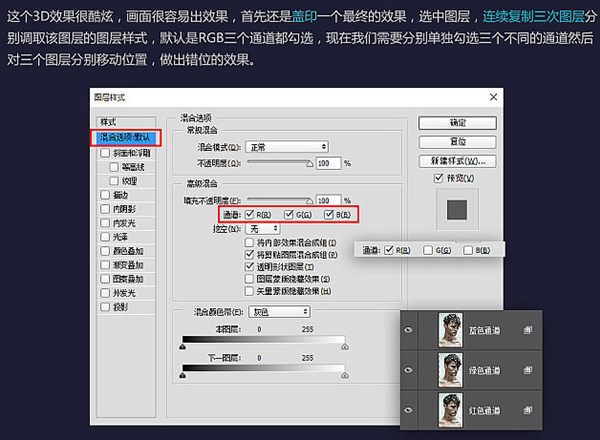Viewport: 600px width, 440px height.
Task: Click eye icon beside 红色通道 layer
Action: (x=408, y=412)
